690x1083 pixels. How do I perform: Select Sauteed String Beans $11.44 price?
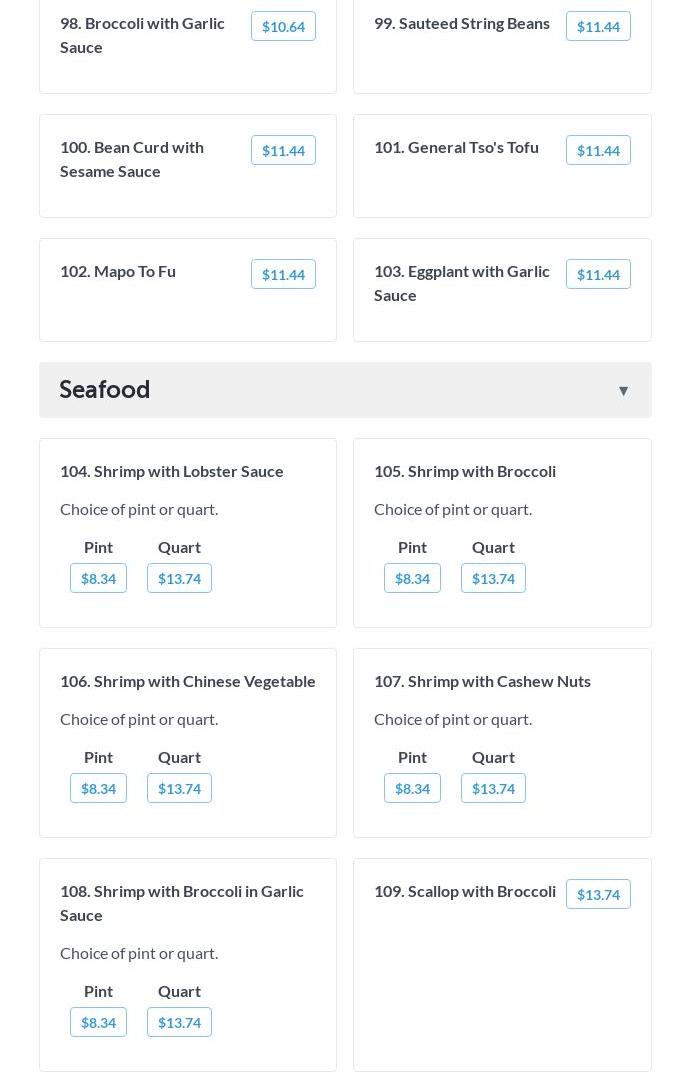(598, 27)
